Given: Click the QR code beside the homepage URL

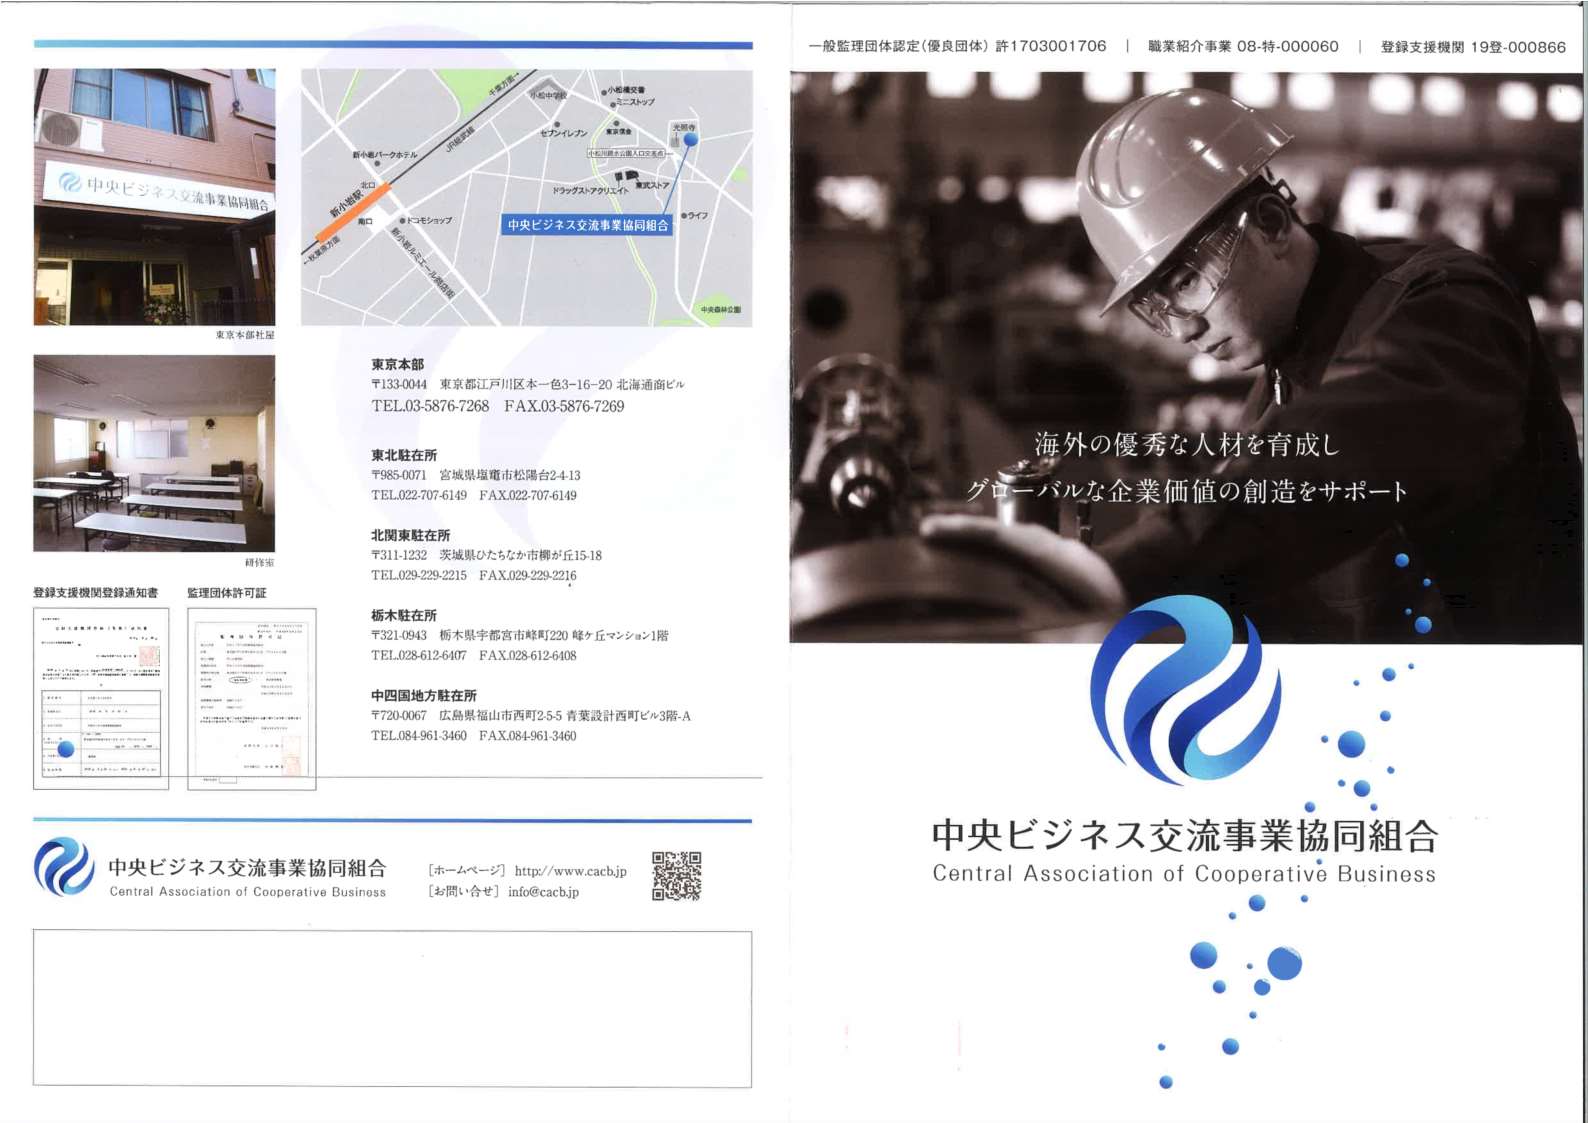Looking at the screenshot, I should (x=676, y=876).
